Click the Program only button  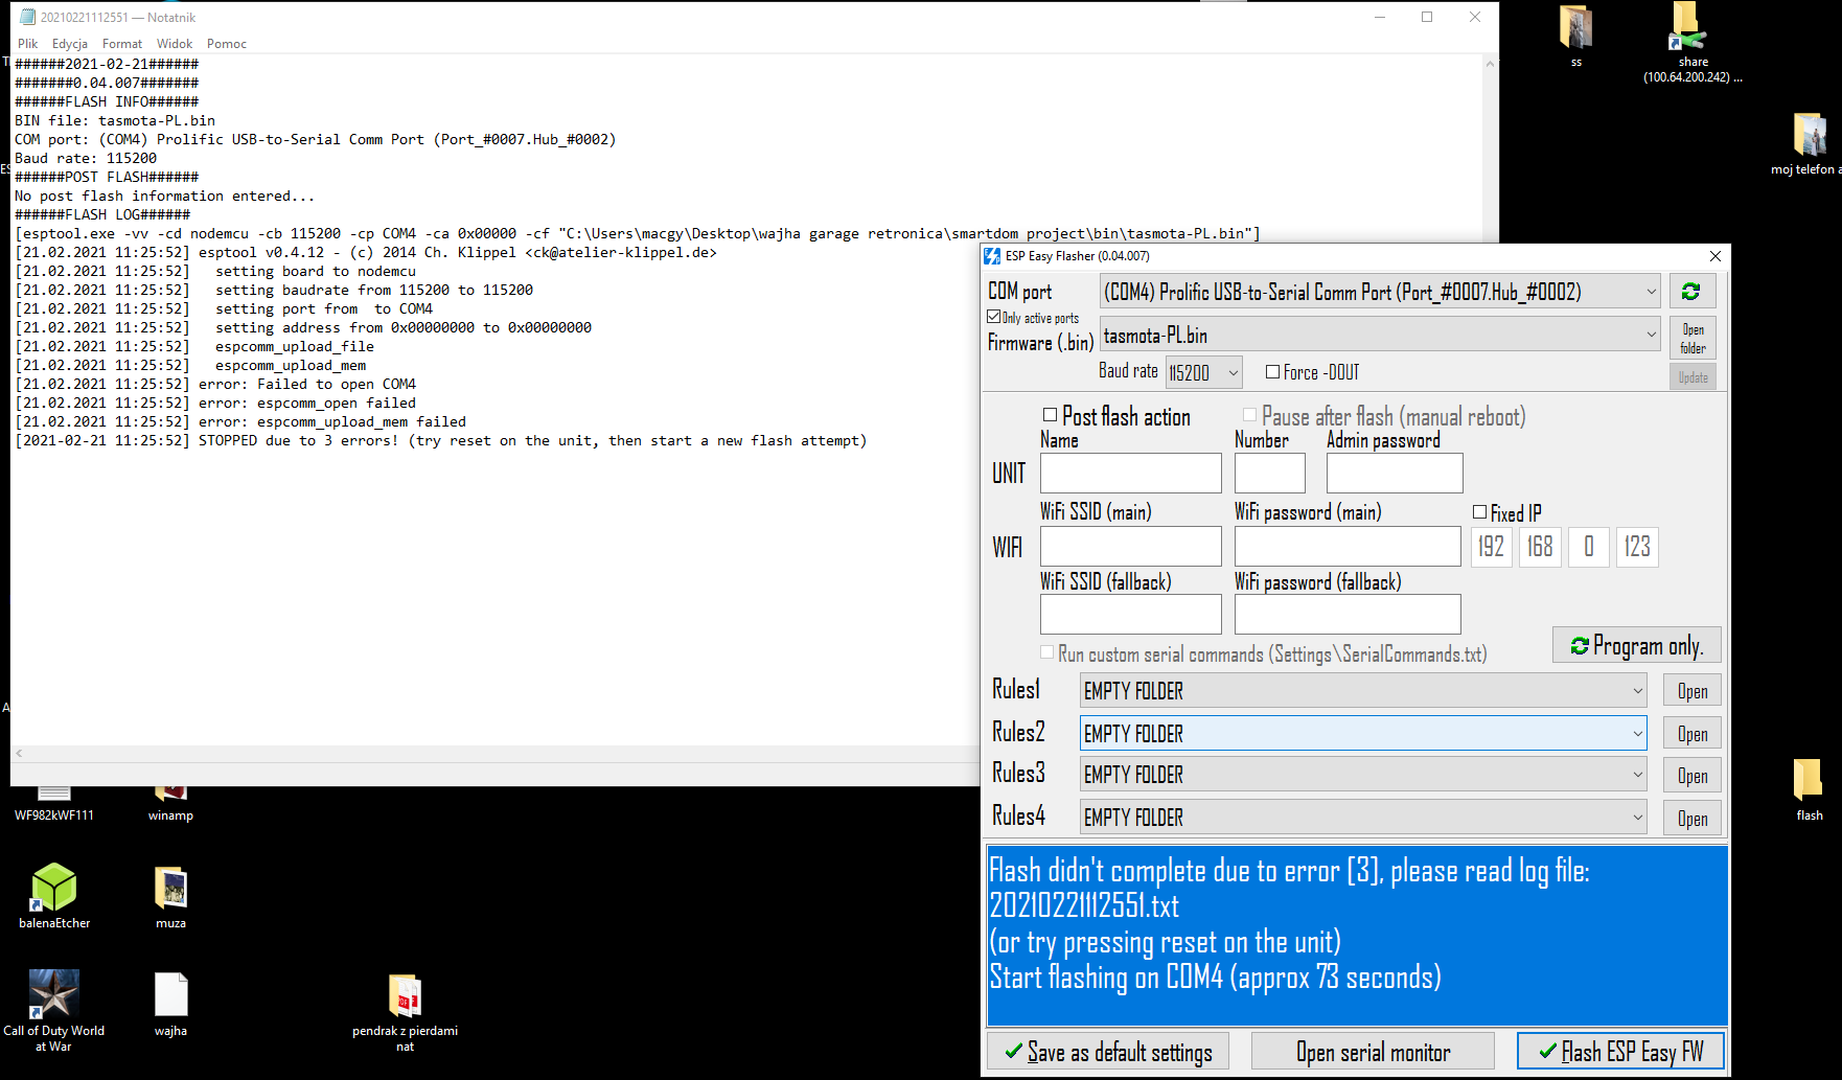1636,646
